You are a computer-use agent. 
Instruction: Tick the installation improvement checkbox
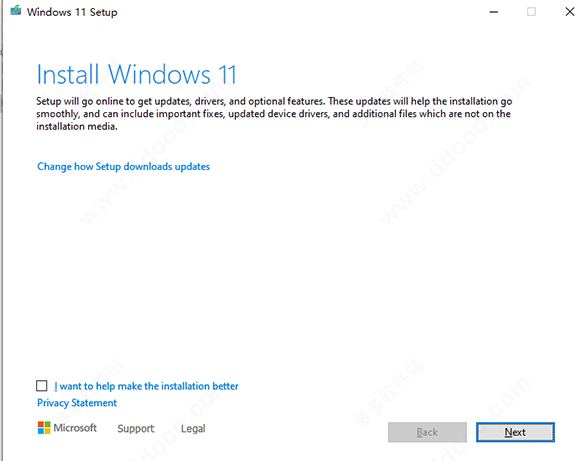click(x=42, y=386)
